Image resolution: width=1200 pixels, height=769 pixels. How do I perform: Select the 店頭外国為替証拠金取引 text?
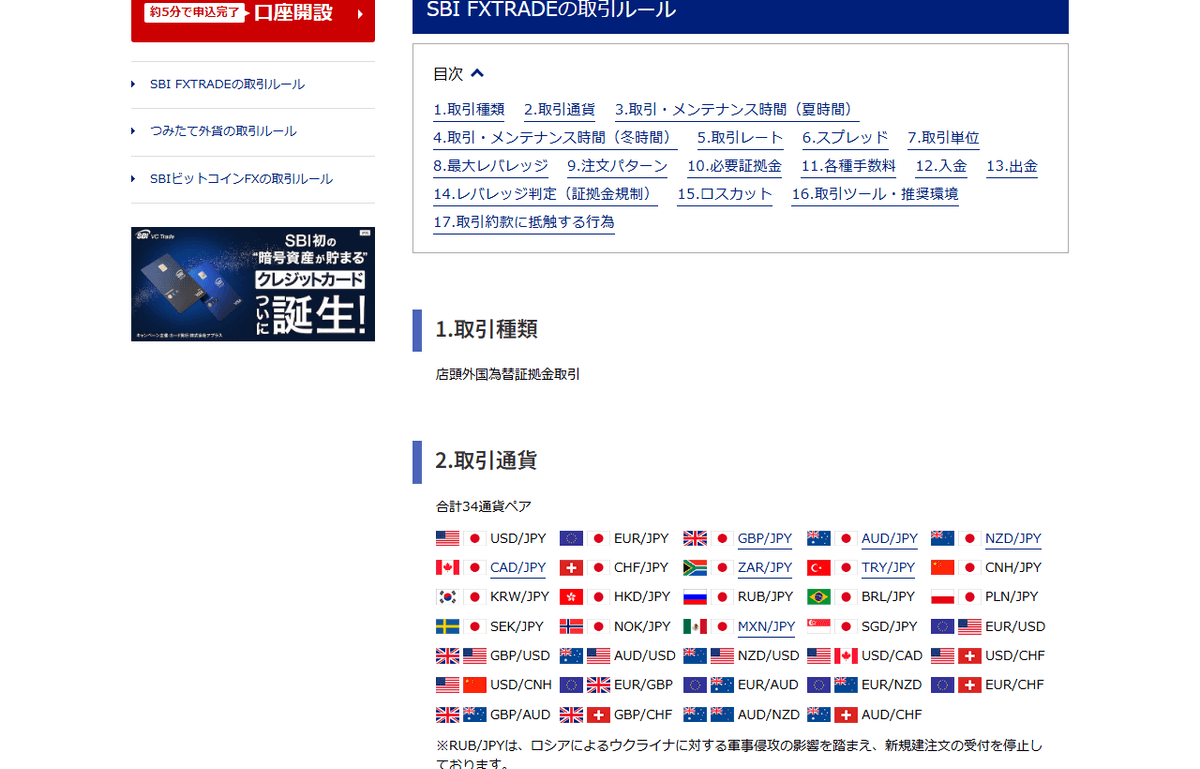click(x=508, y=374)
